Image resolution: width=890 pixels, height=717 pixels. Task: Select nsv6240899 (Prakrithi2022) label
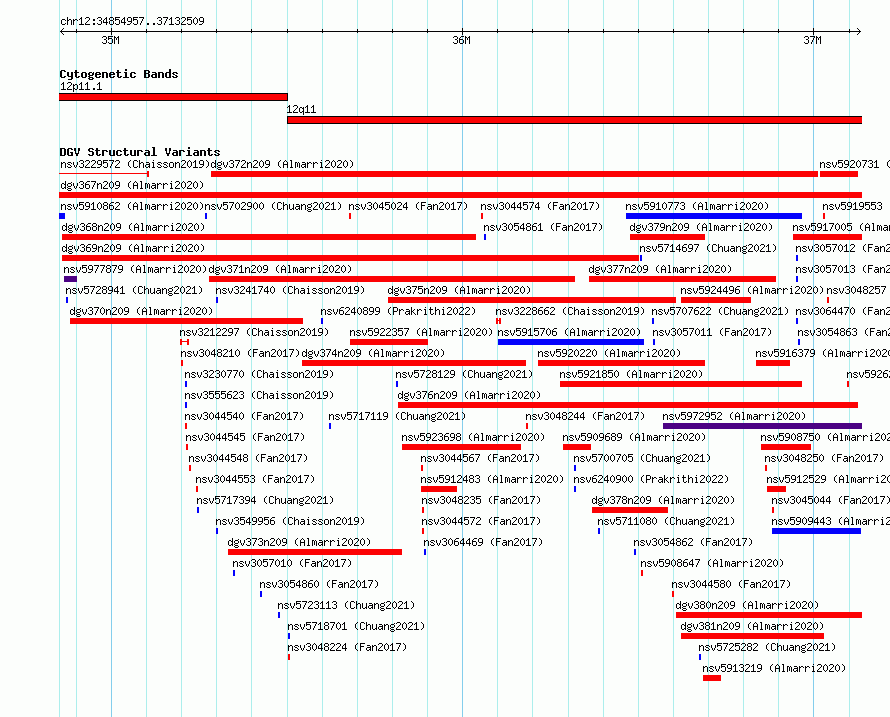coord(398,311)
